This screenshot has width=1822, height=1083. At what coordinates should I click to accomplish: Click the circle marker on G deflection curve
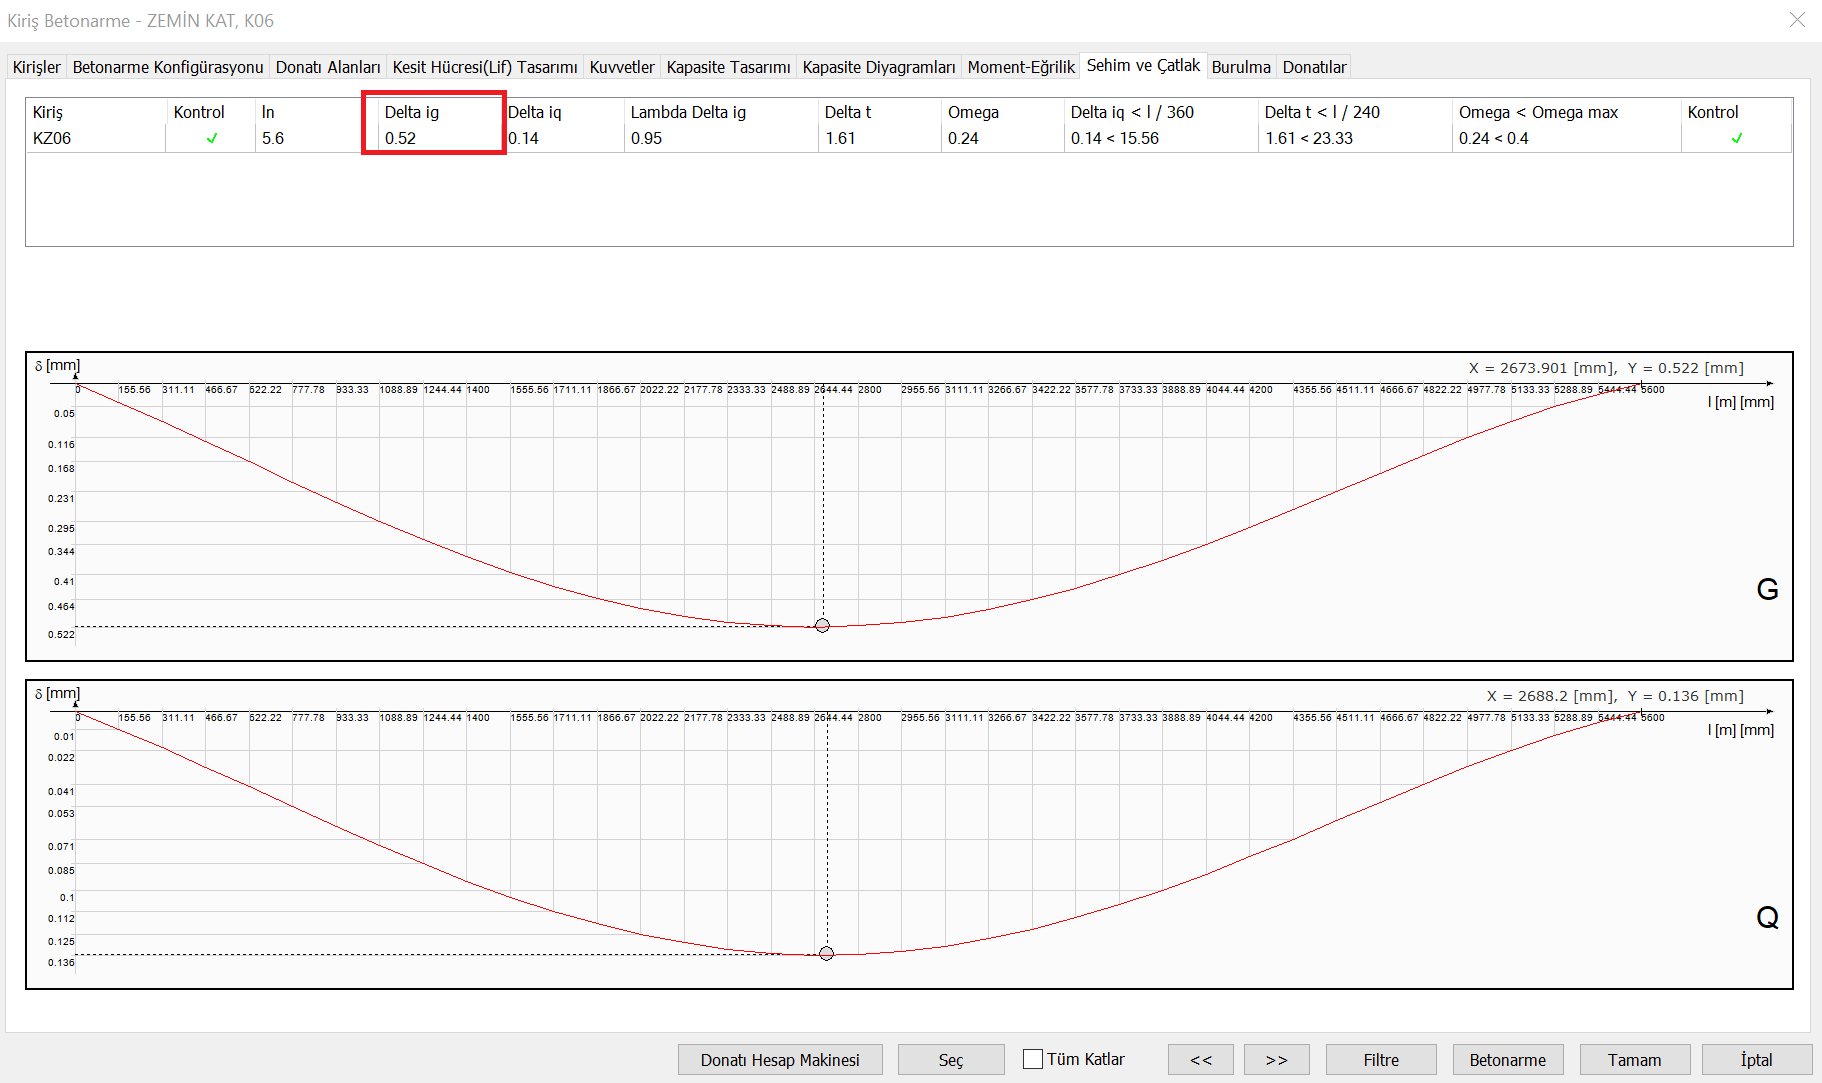point(822,626)
